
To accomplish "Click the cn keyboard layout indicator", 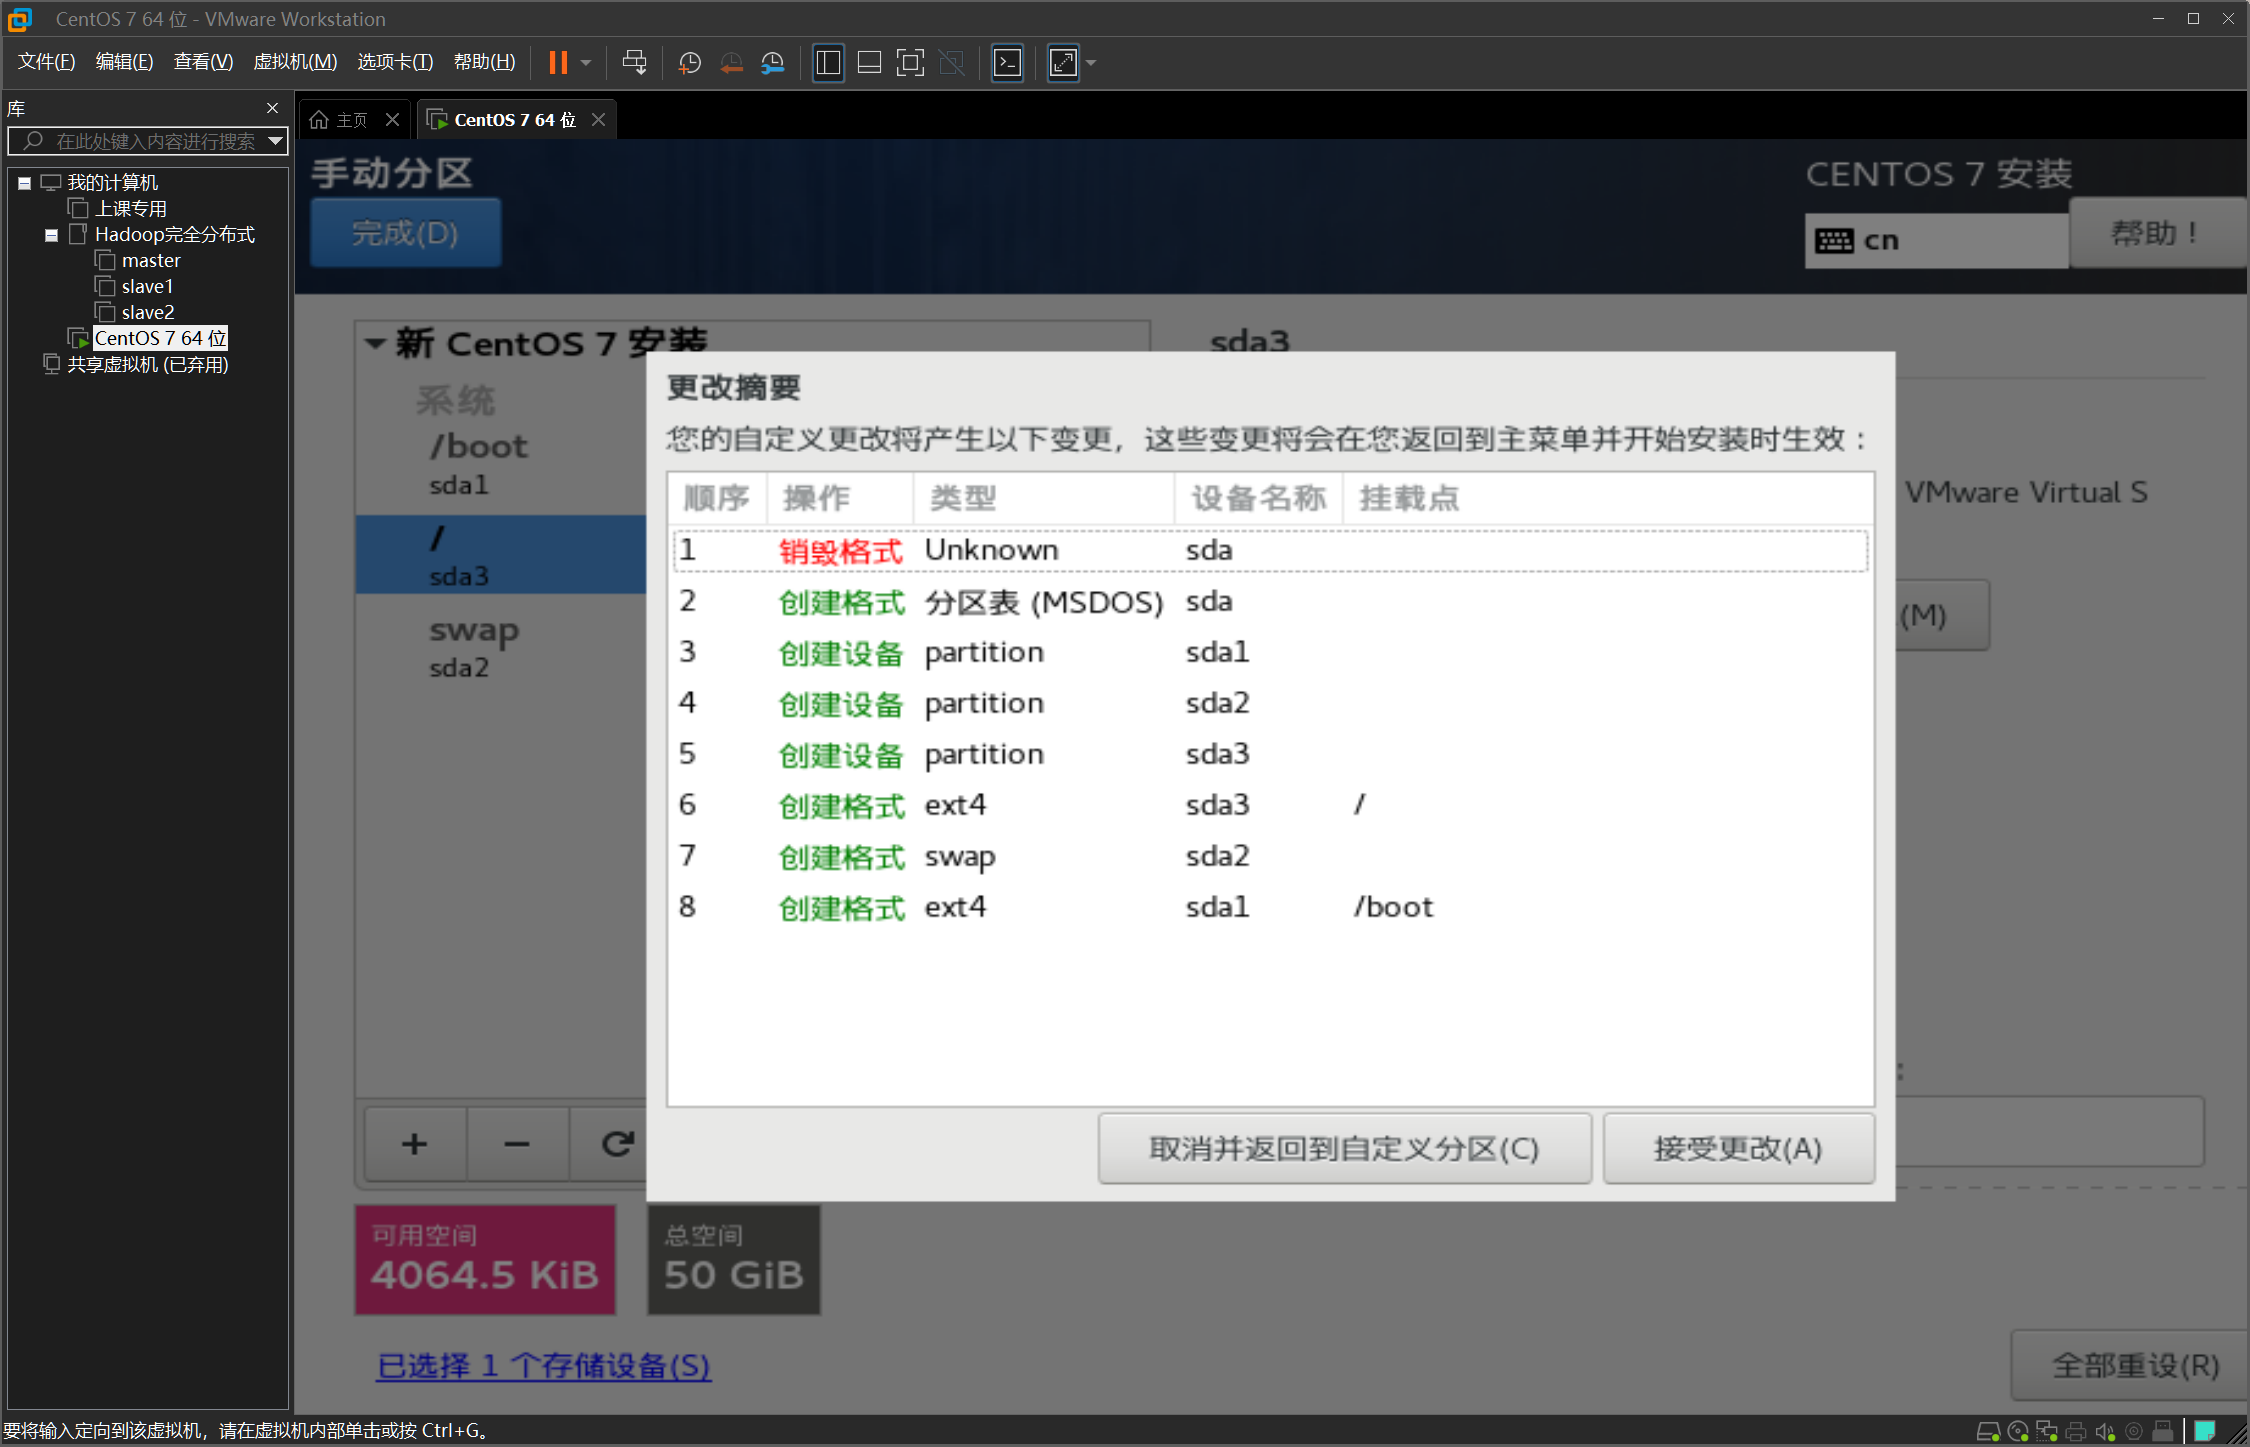I will [x=1936, y=241].
